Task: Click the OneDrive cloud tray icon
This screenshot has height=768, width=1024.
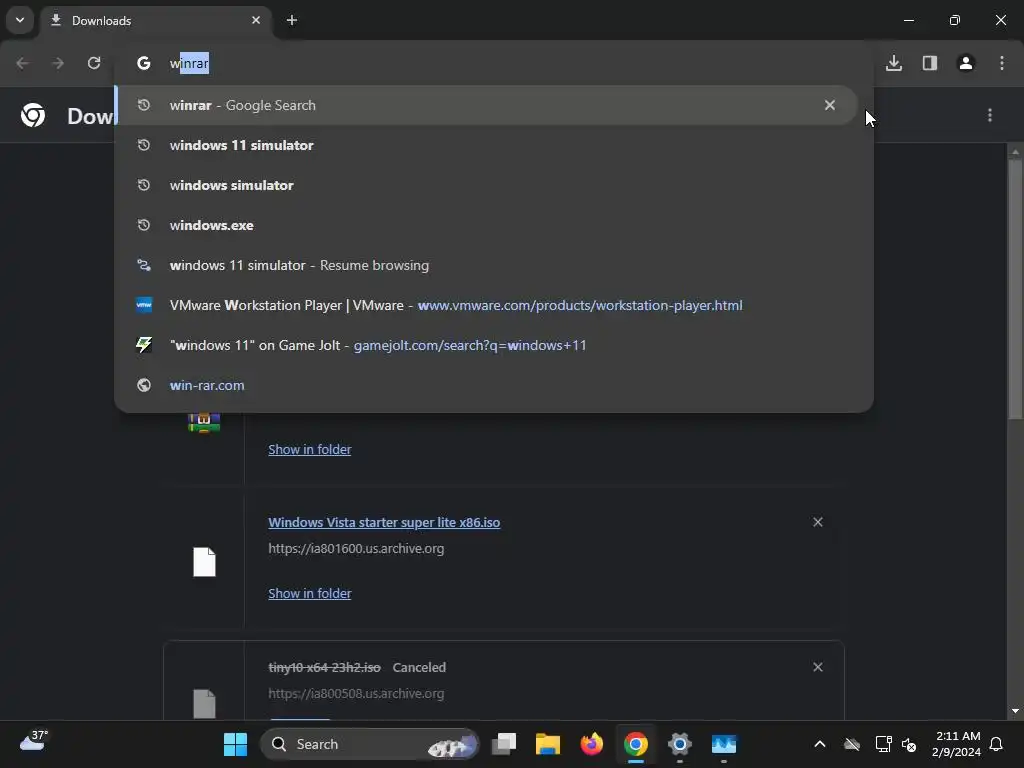Action: [852, 744]
